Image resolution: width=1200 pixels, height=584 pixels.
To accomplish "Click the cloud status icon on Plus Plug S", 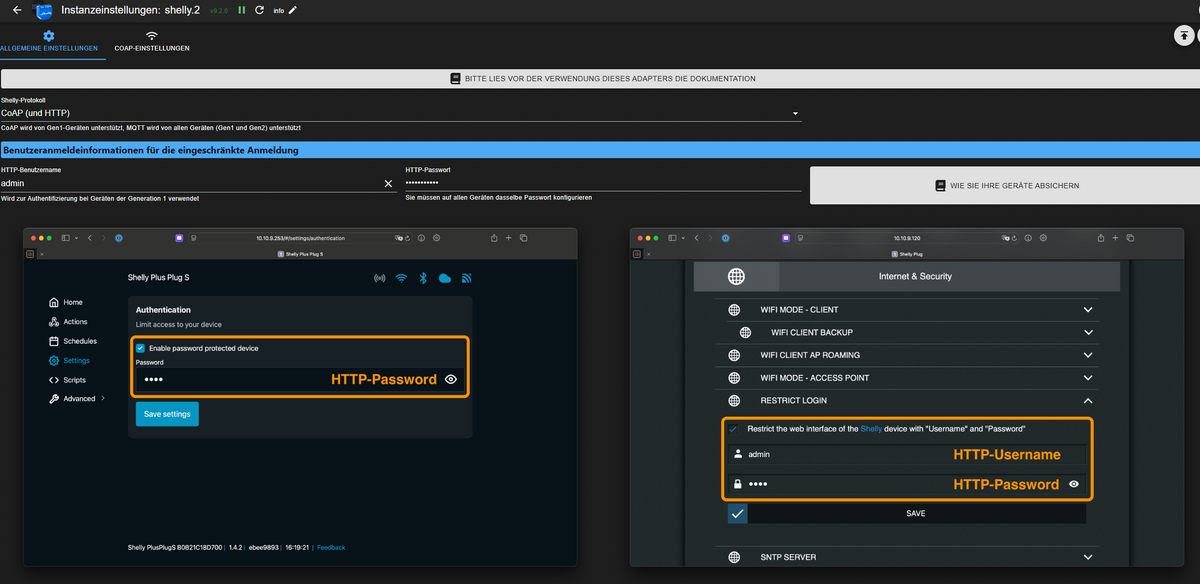I will pyautogui.click(x=445, y=278).
